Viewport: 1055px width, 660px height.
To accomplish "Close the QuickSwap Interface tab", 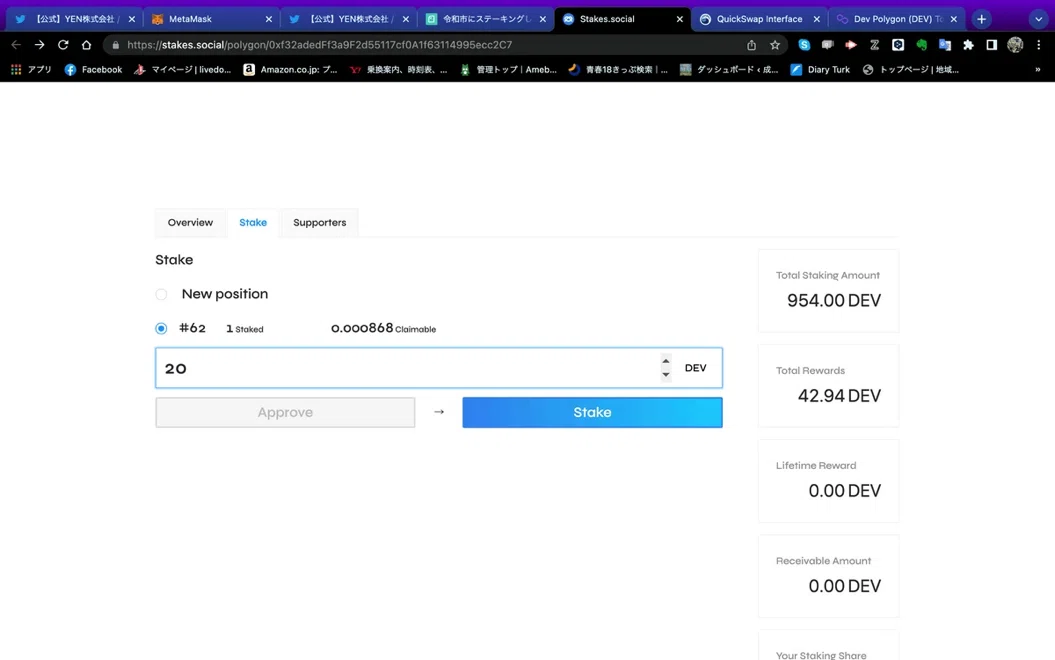I will pyautogui.click(x=816, y=19).
